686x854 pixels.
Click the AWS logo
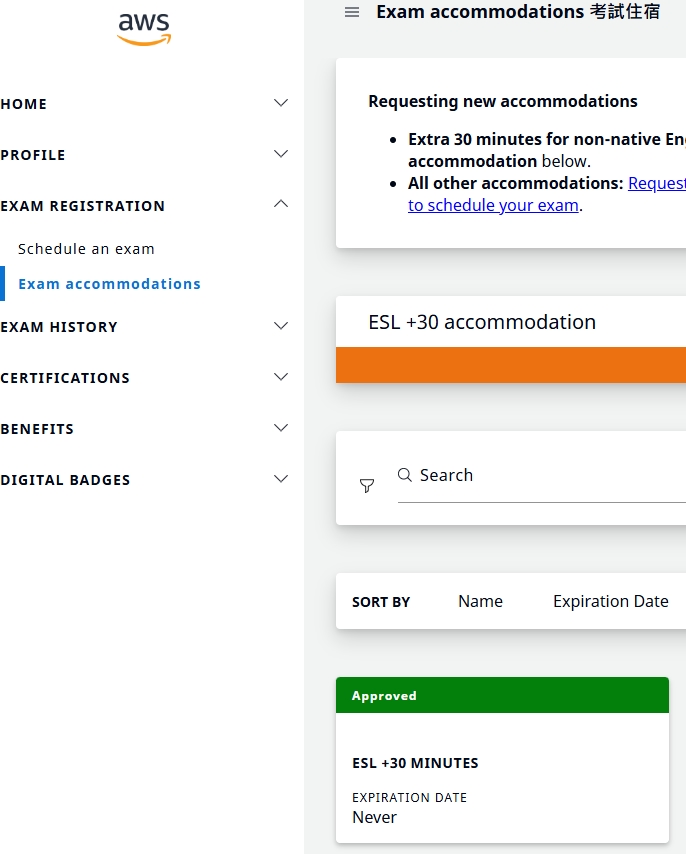click(x=144, y=28)
